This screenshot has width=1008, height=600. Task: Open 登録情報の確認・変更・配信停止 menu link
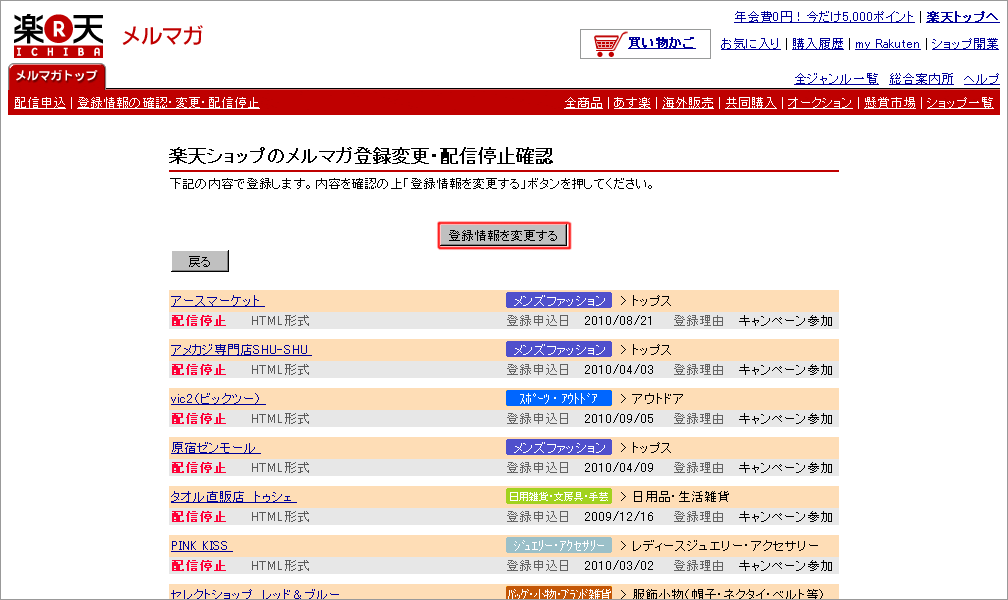coord(168,103)
